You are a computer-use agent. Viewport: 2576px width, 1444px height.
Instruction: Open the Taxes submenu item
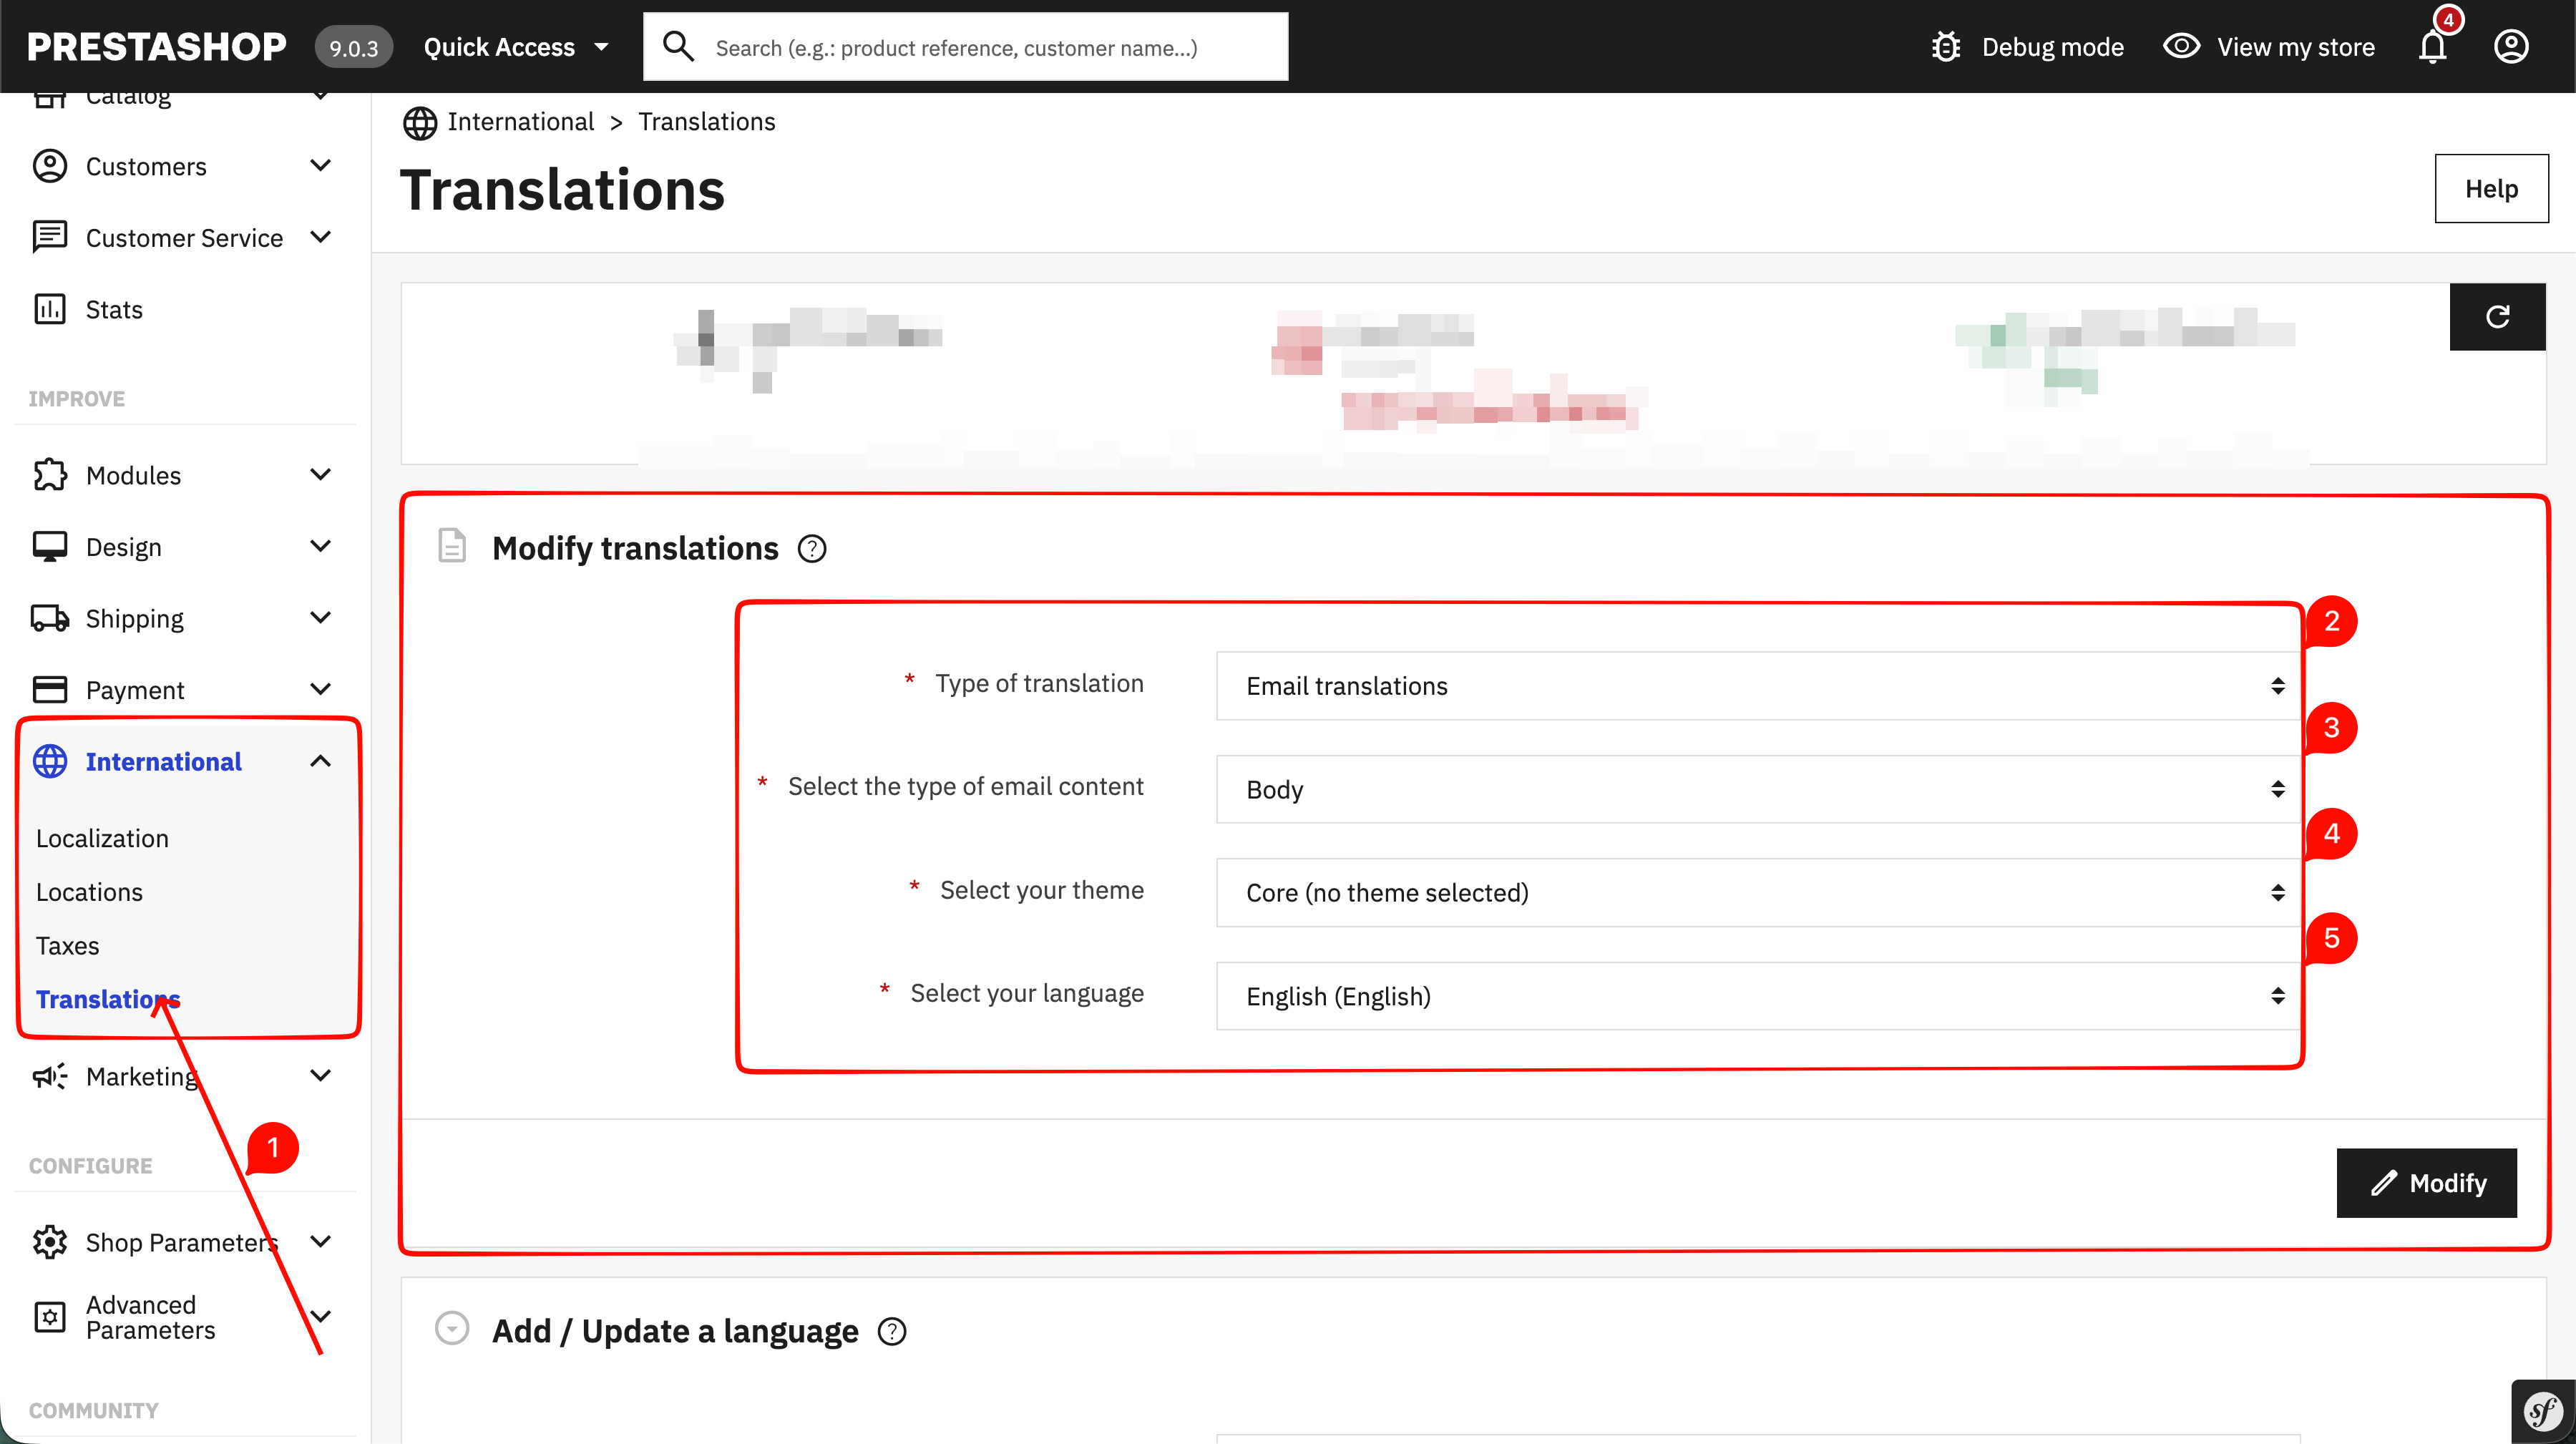click(67, 946)
